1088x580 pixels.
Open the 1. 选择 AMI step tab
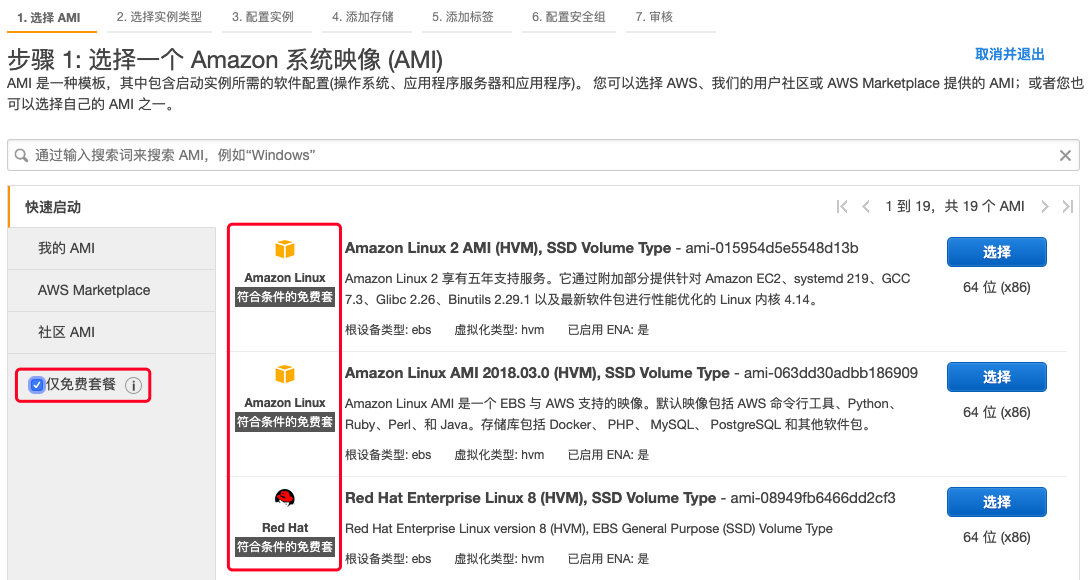pos(51,17)
